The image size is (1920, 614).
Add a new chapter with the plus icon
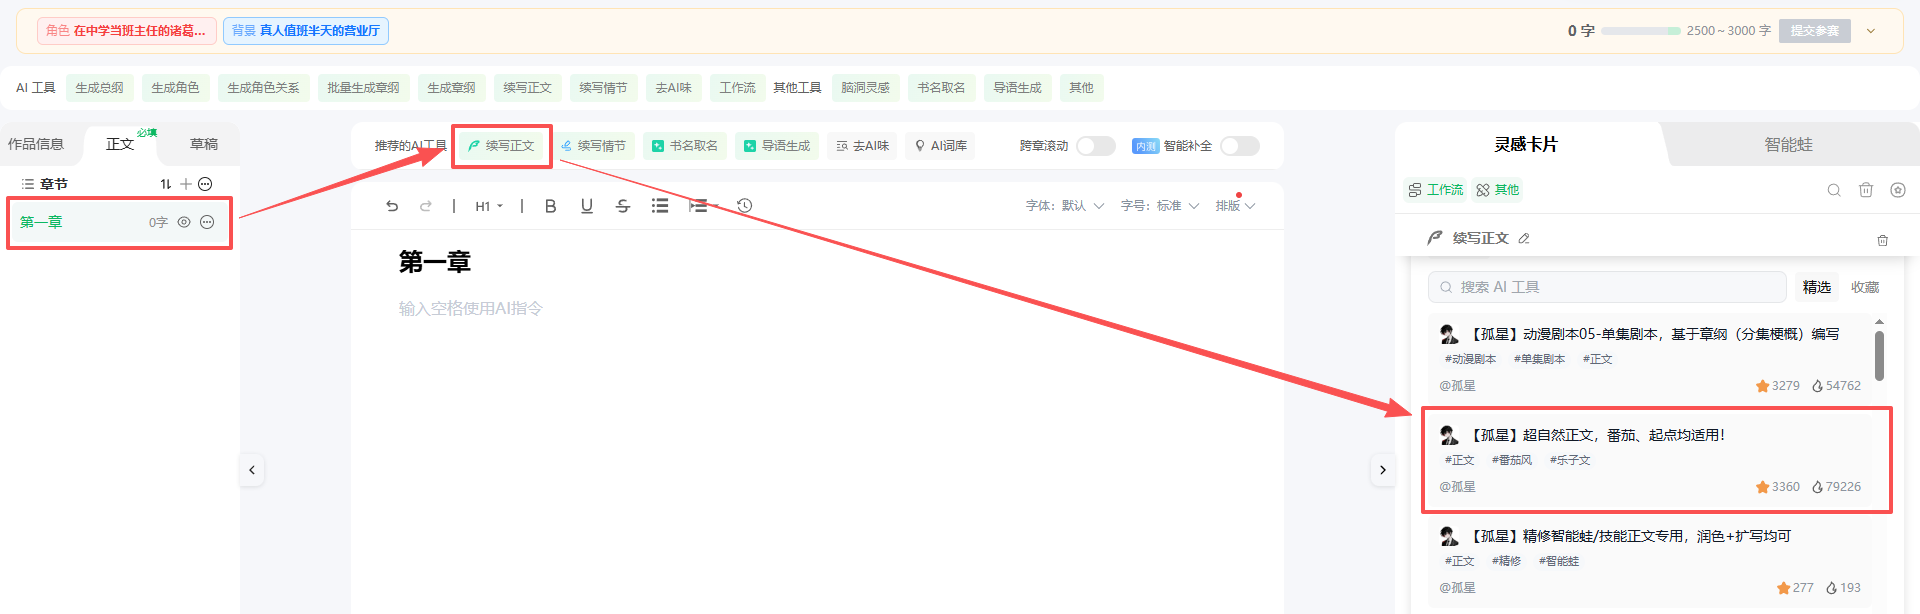pyautogui.click(x=186, y=184)
